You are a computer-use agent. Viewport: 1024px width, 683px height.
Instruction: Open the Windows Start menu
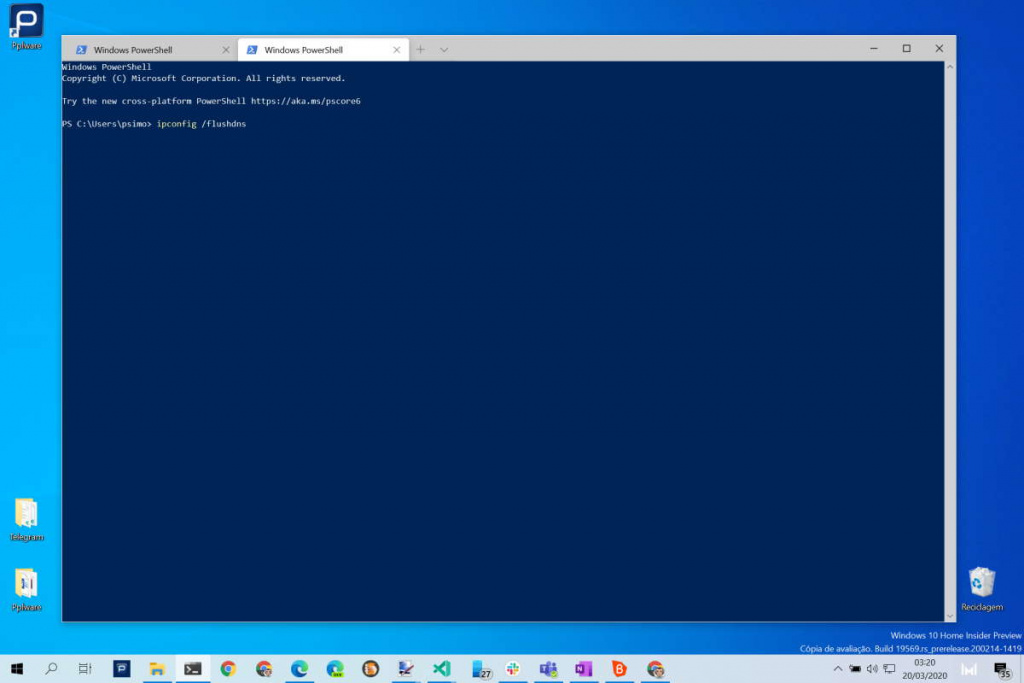point(17,669)
